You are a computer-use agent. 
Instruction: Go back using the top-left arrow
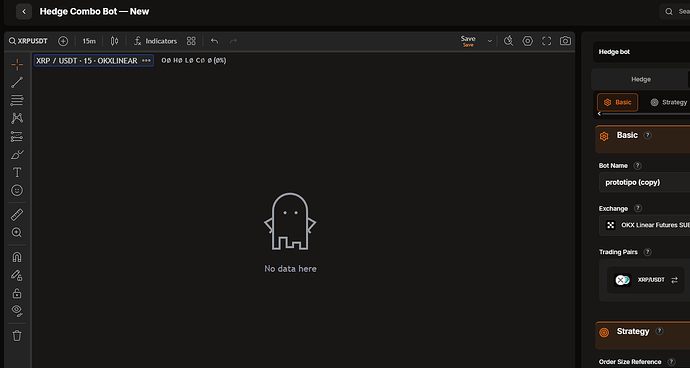point(24,11)
